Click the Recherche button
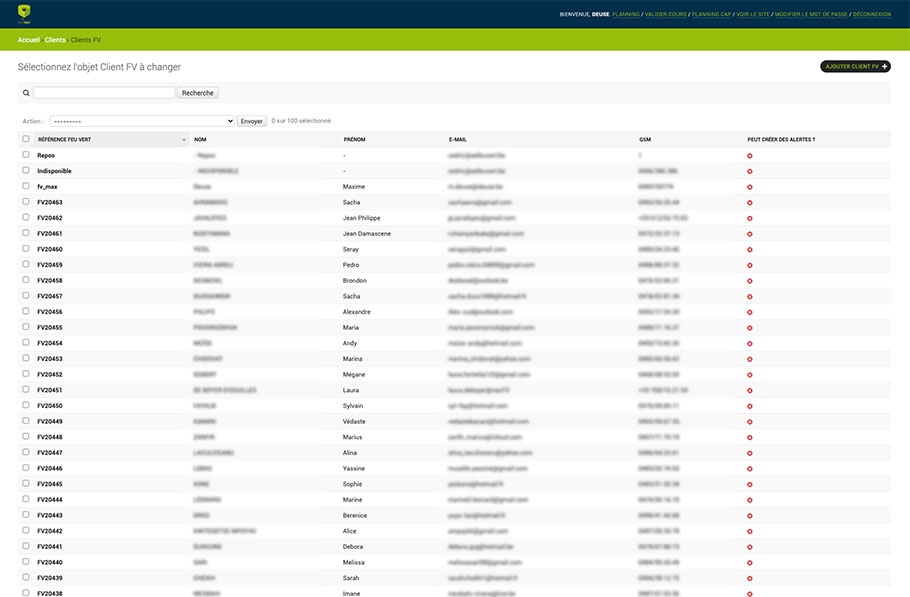 point(197,93)
